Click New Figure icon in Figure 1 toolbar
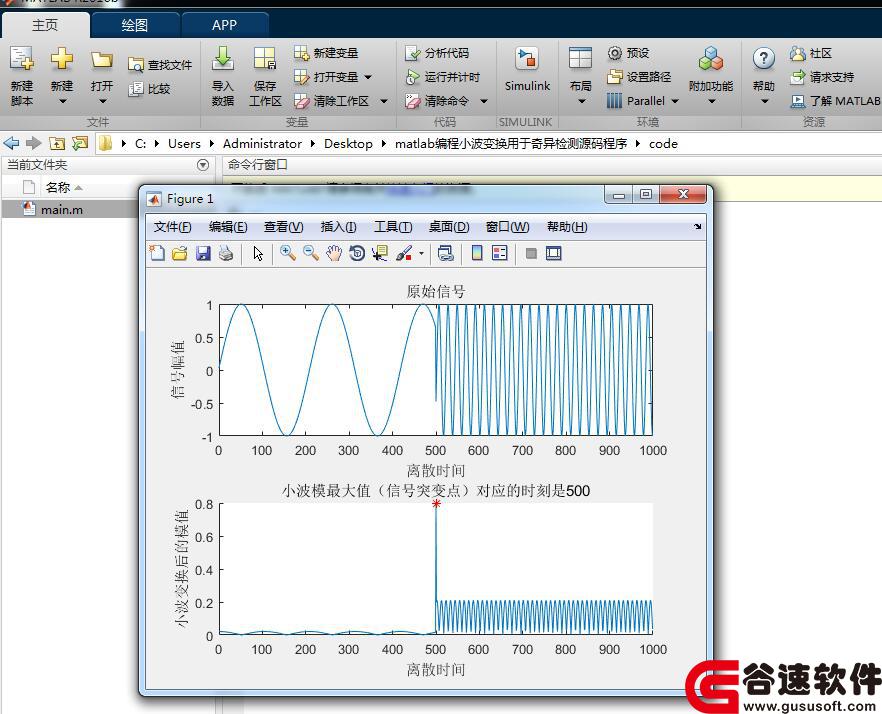Image resolution: width=882 pixels, height=714 pixels. [157, 253]
